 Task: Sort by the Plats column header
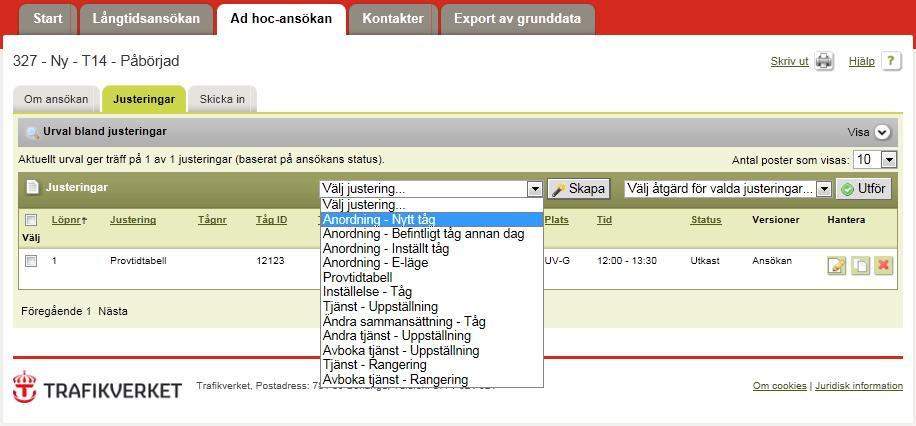[557, 220]
